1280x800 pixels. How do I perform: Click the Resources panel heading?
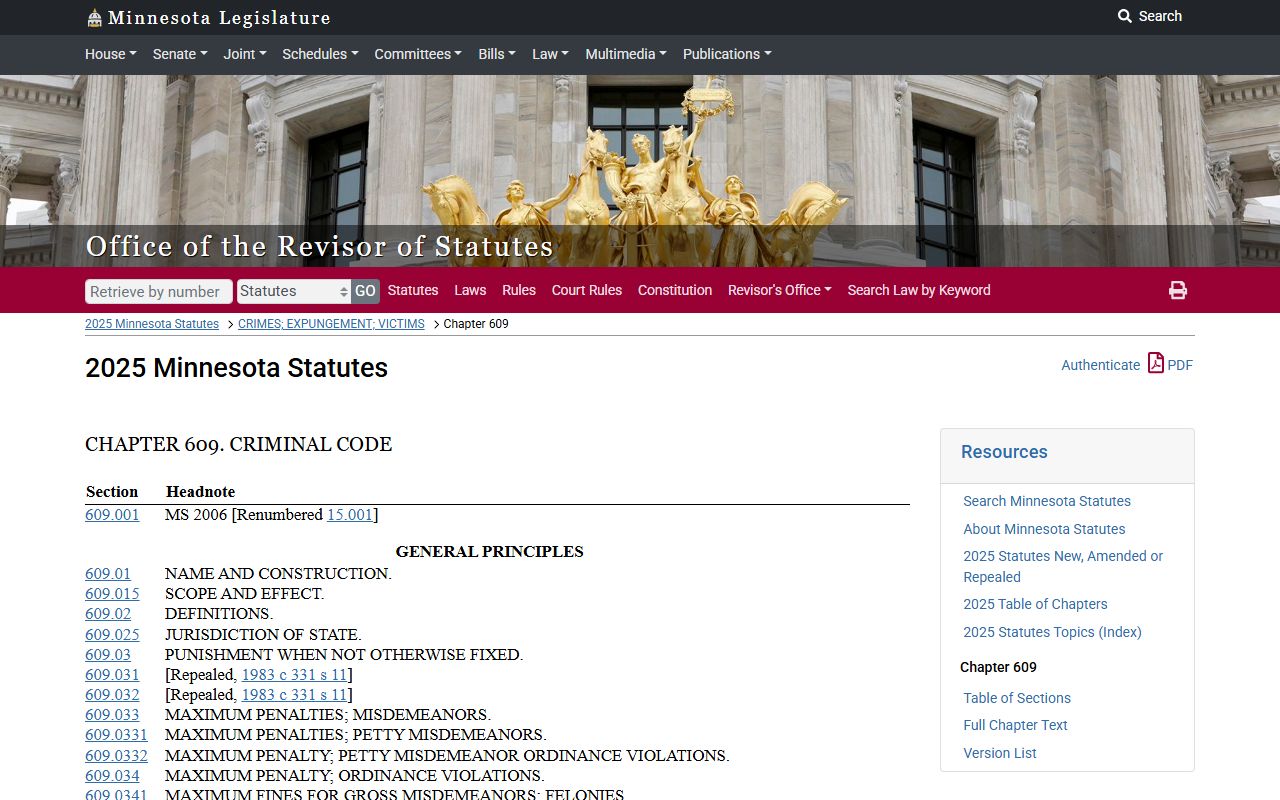point(1004,452)
